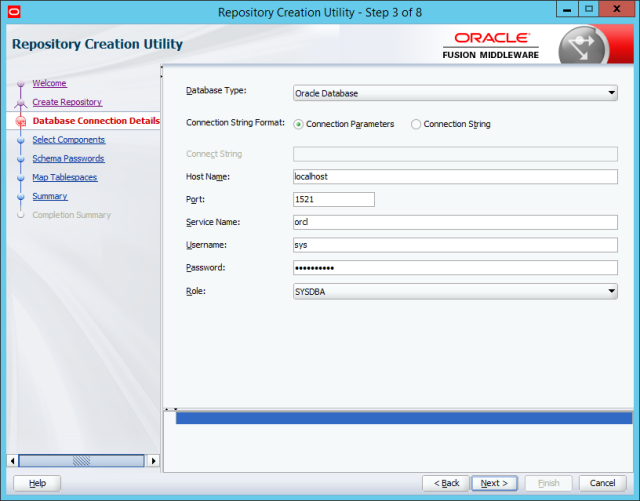Click the Select Components step node bullet
This screenshot has width=640, height=501.
click(x=21, y=140)
